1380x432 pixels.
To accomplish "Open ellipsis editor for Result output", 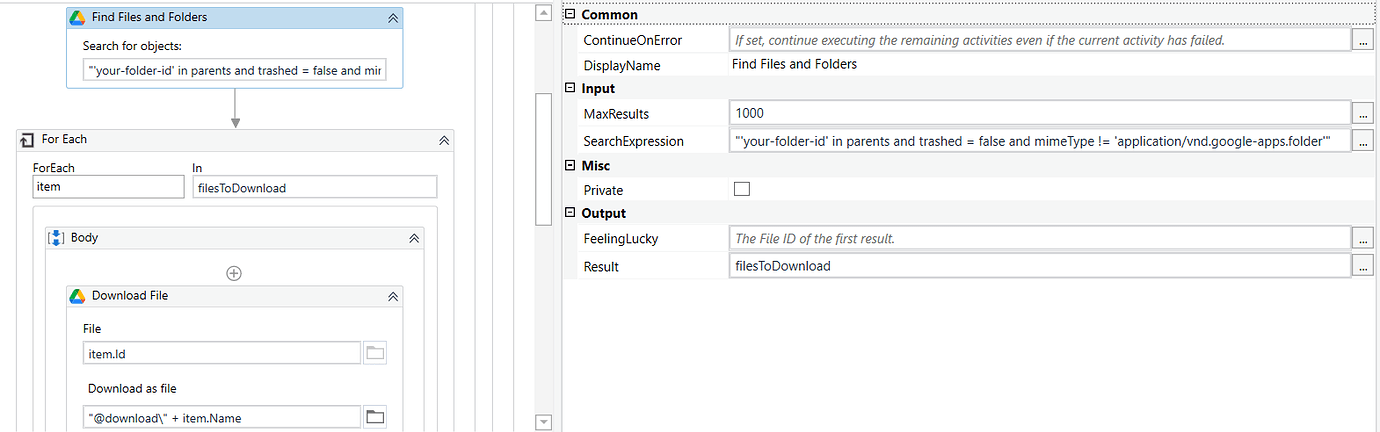I will [1362, 266].
